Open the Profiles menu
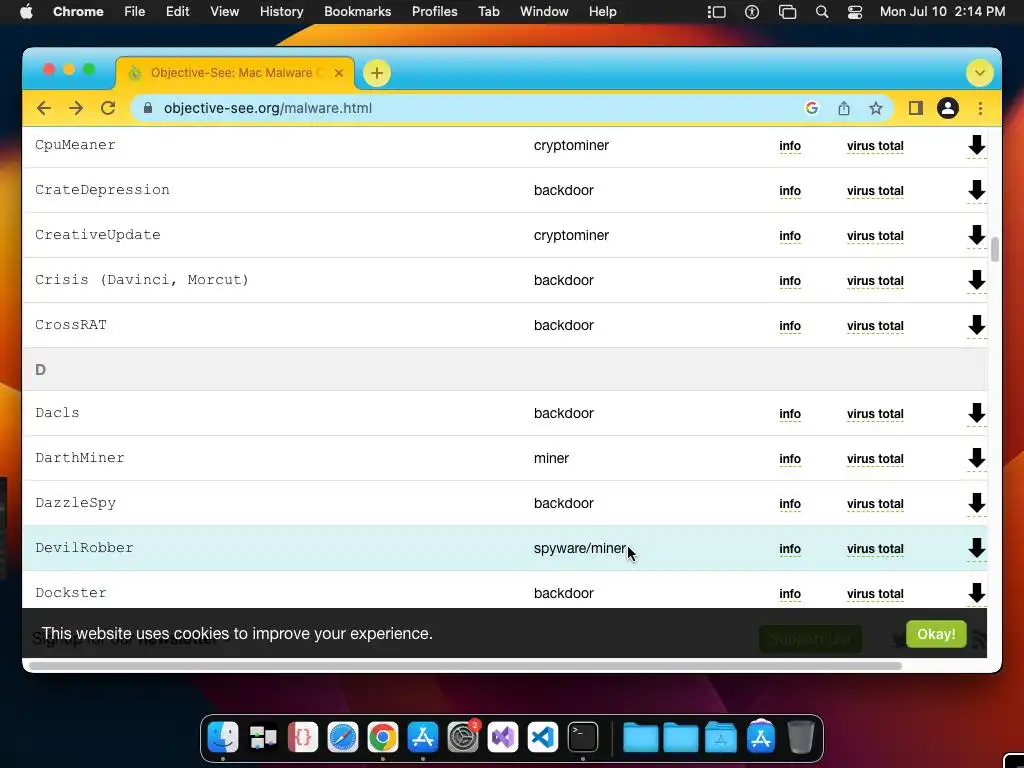The height and width of the screenshot is (768, 1024). click(x=434, y=12)
